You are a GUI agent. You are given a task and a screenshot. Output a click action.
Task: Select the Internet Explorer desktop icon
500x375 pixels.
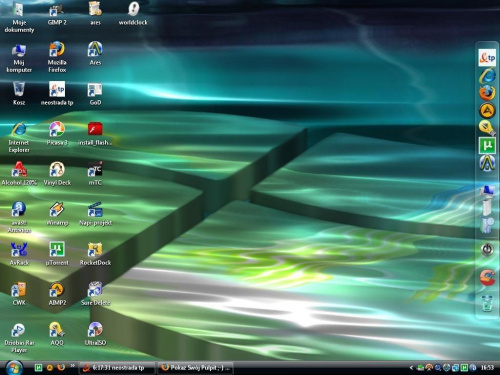tap(19, 137)
